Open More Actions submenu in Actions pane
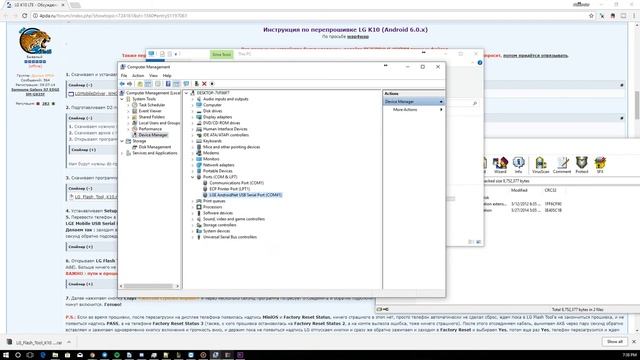Viewport: 640px width, 360px height. tap(413, 110)
